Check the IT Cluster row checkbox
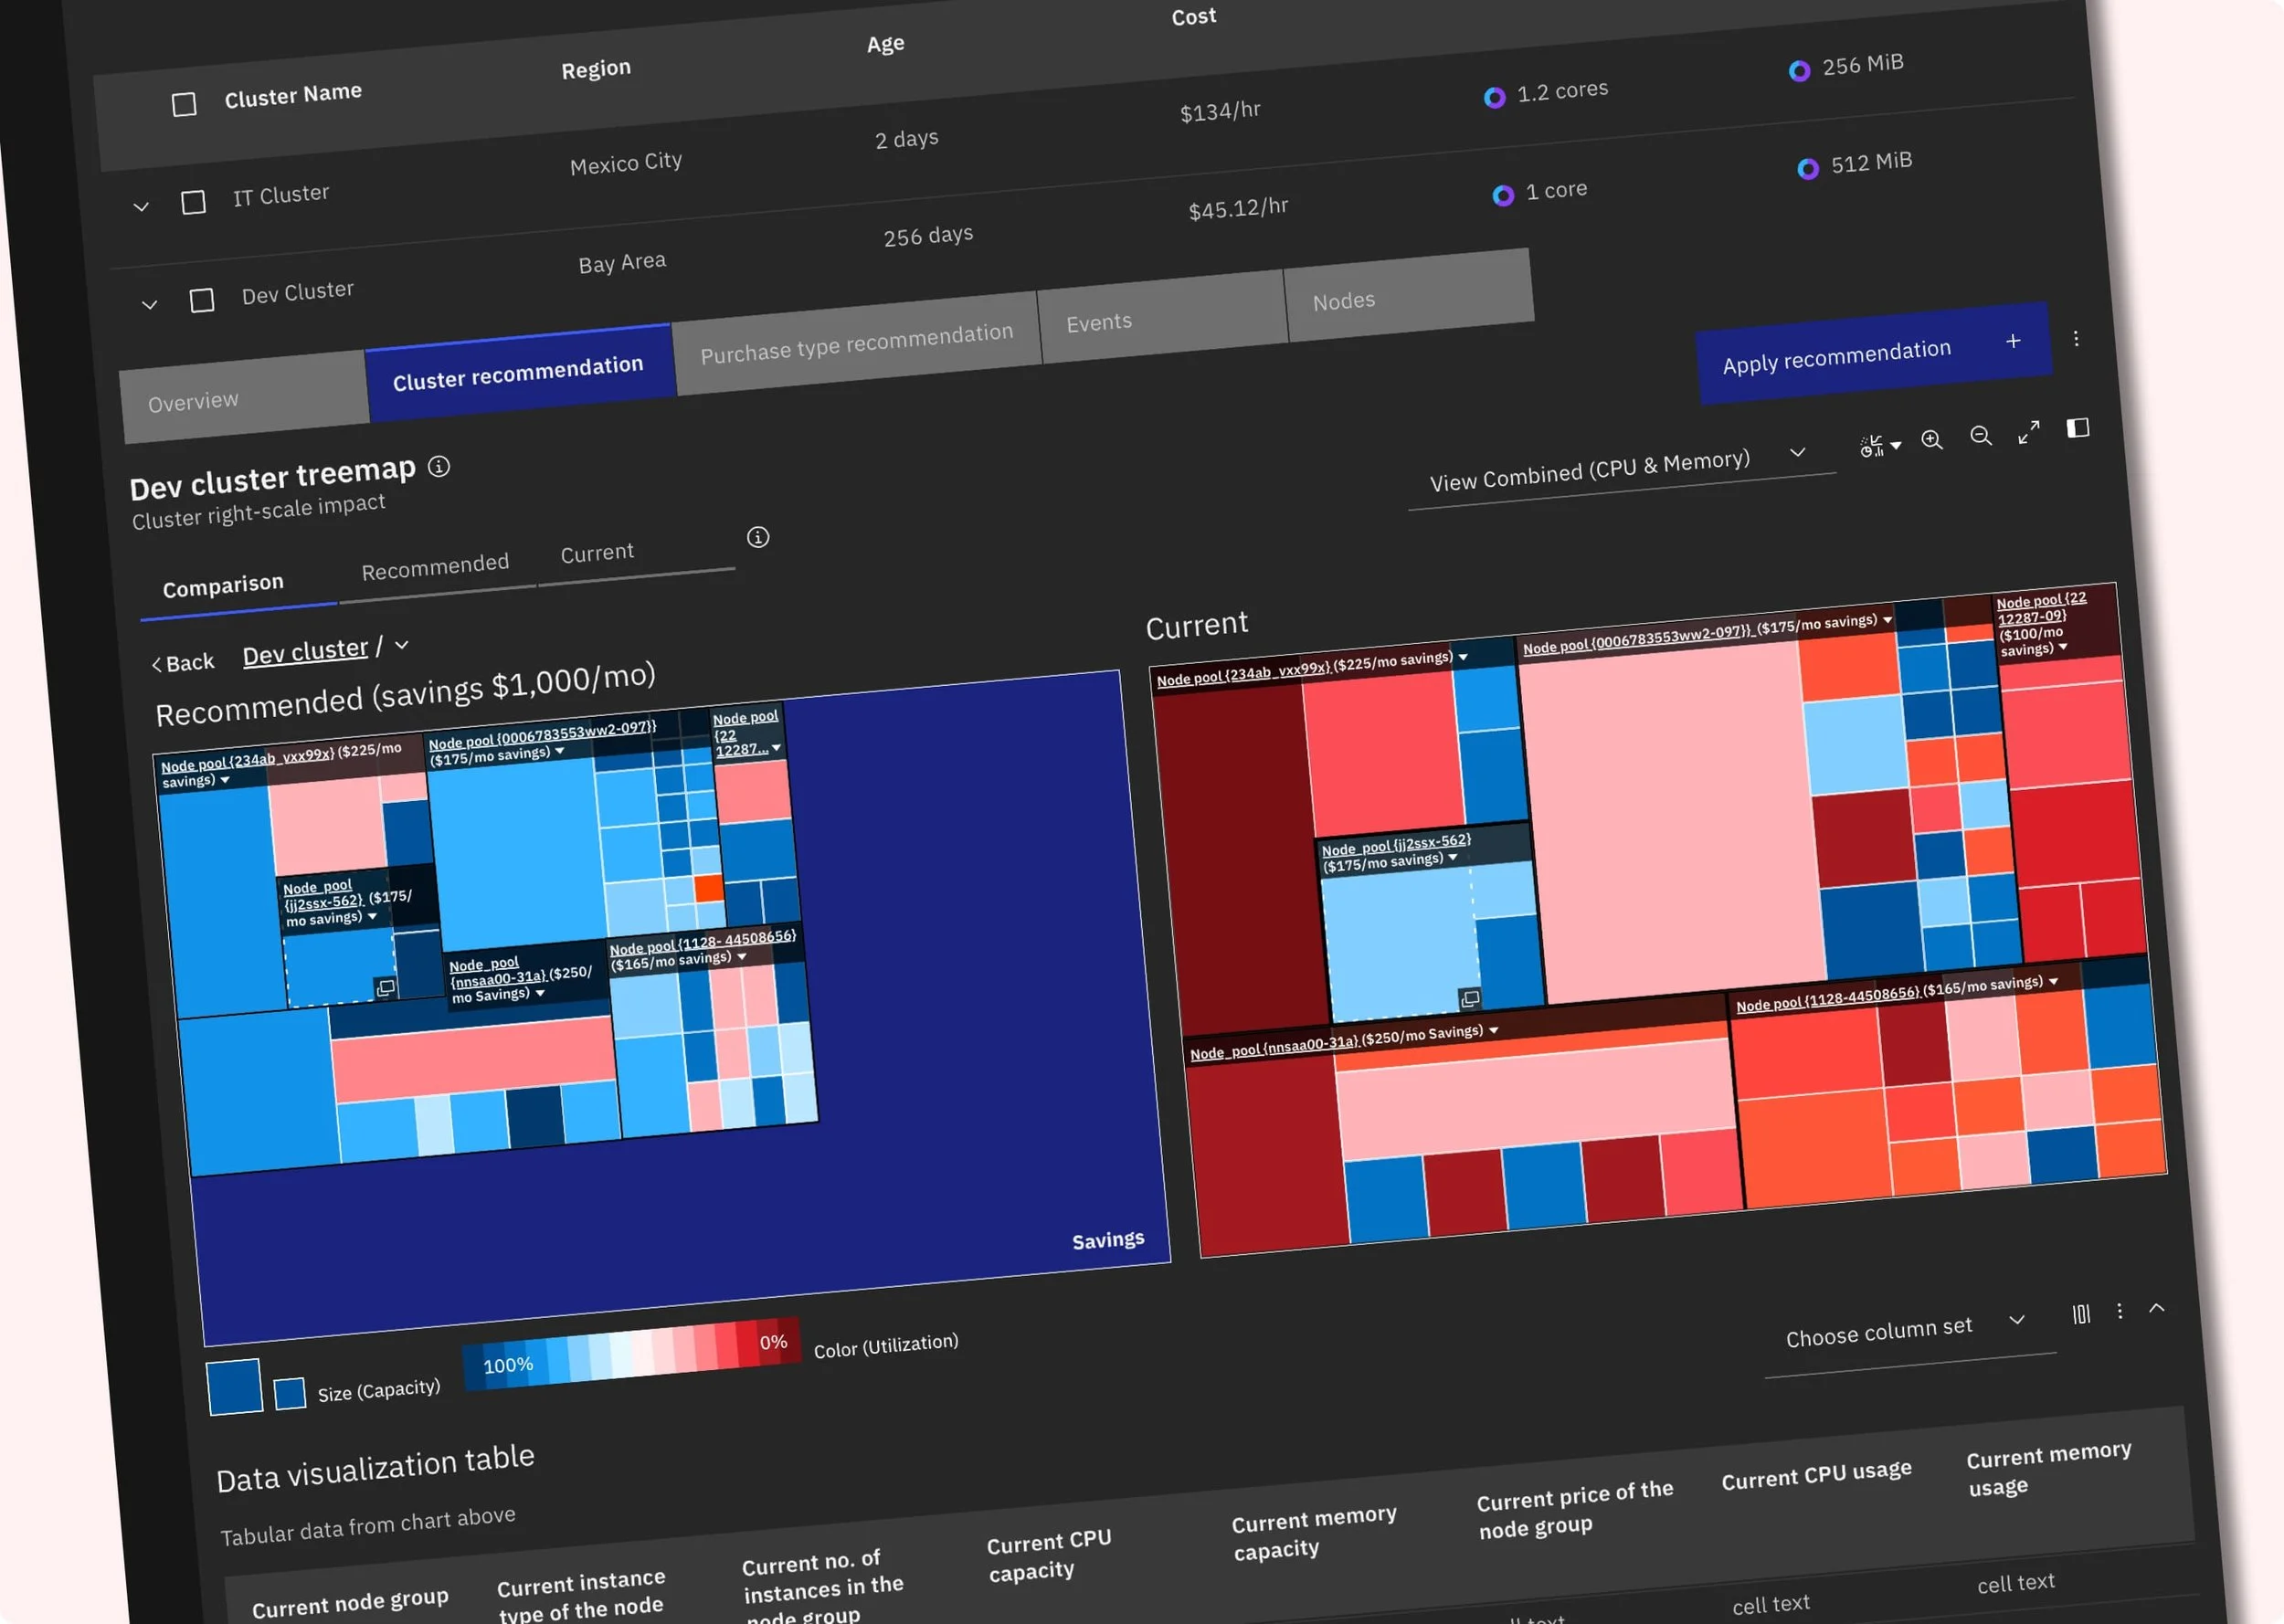 click(193, 202)
